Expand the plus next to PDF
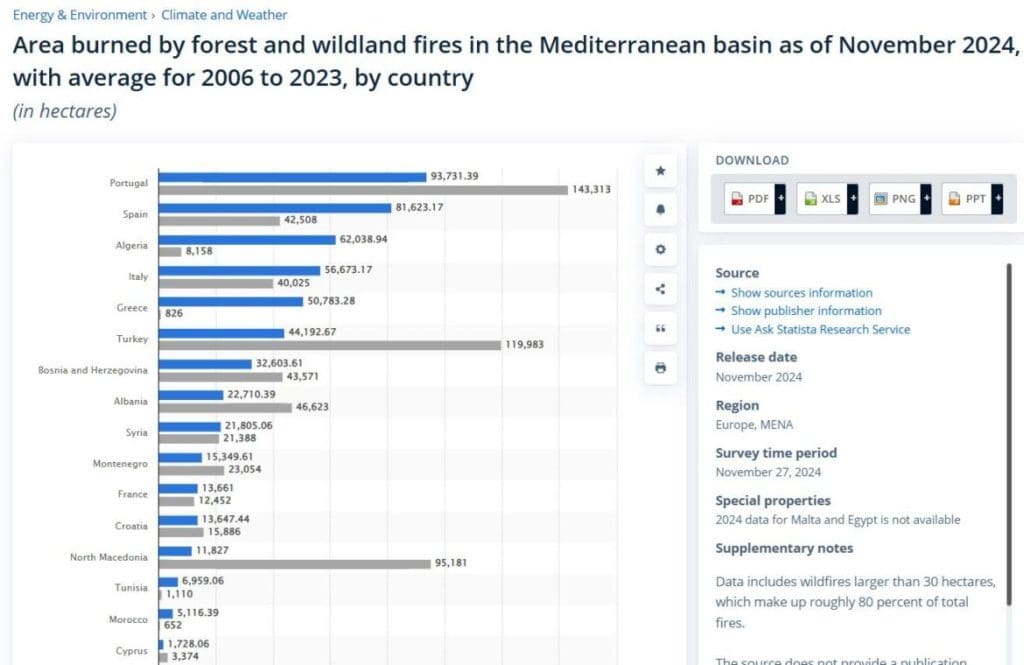The image size is (1024, 665). click(x=780, y=198)
